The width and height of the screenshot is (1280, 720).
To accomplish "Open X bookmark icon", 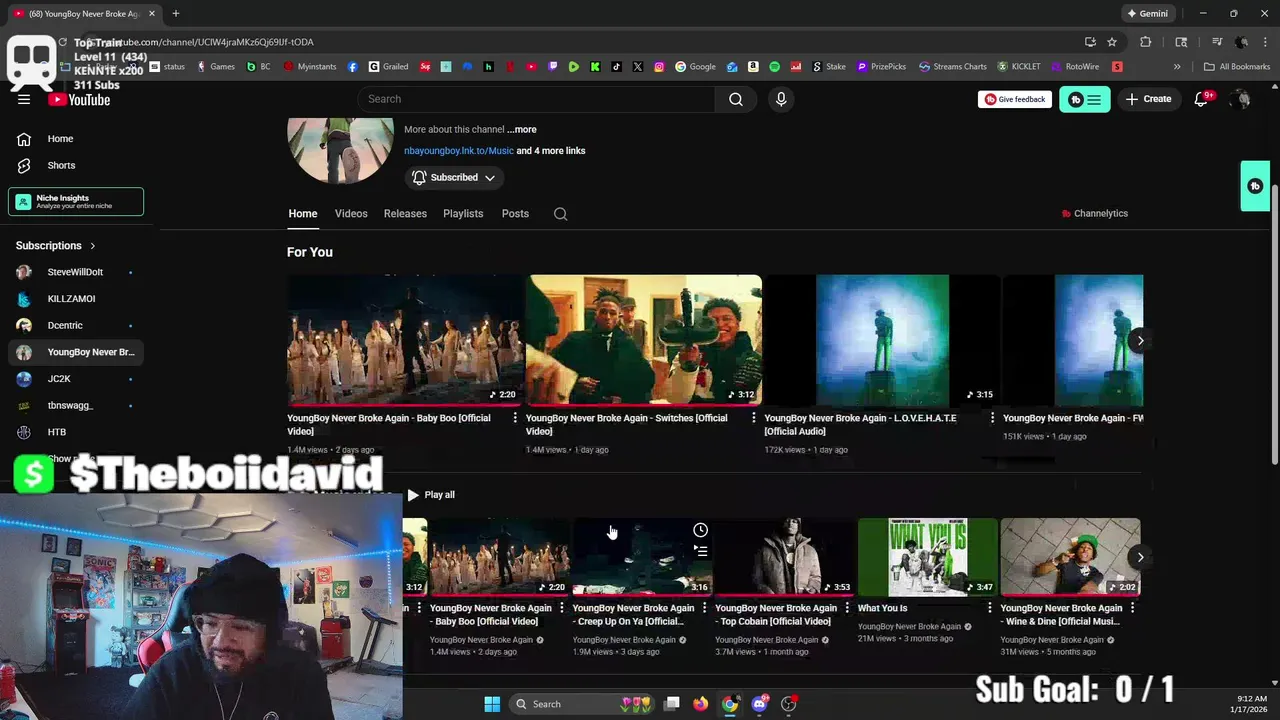I will pos(638,67).
